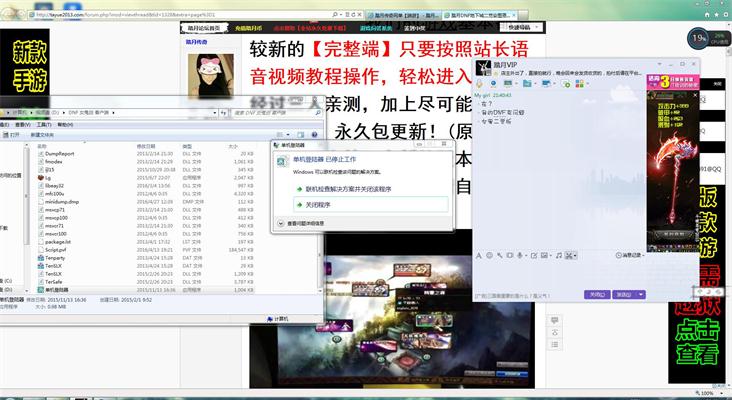This screenshot has width=732, height=400.
Task: Click 腊月论坛首页 in forum navigation bar
Action: point(204,28)
